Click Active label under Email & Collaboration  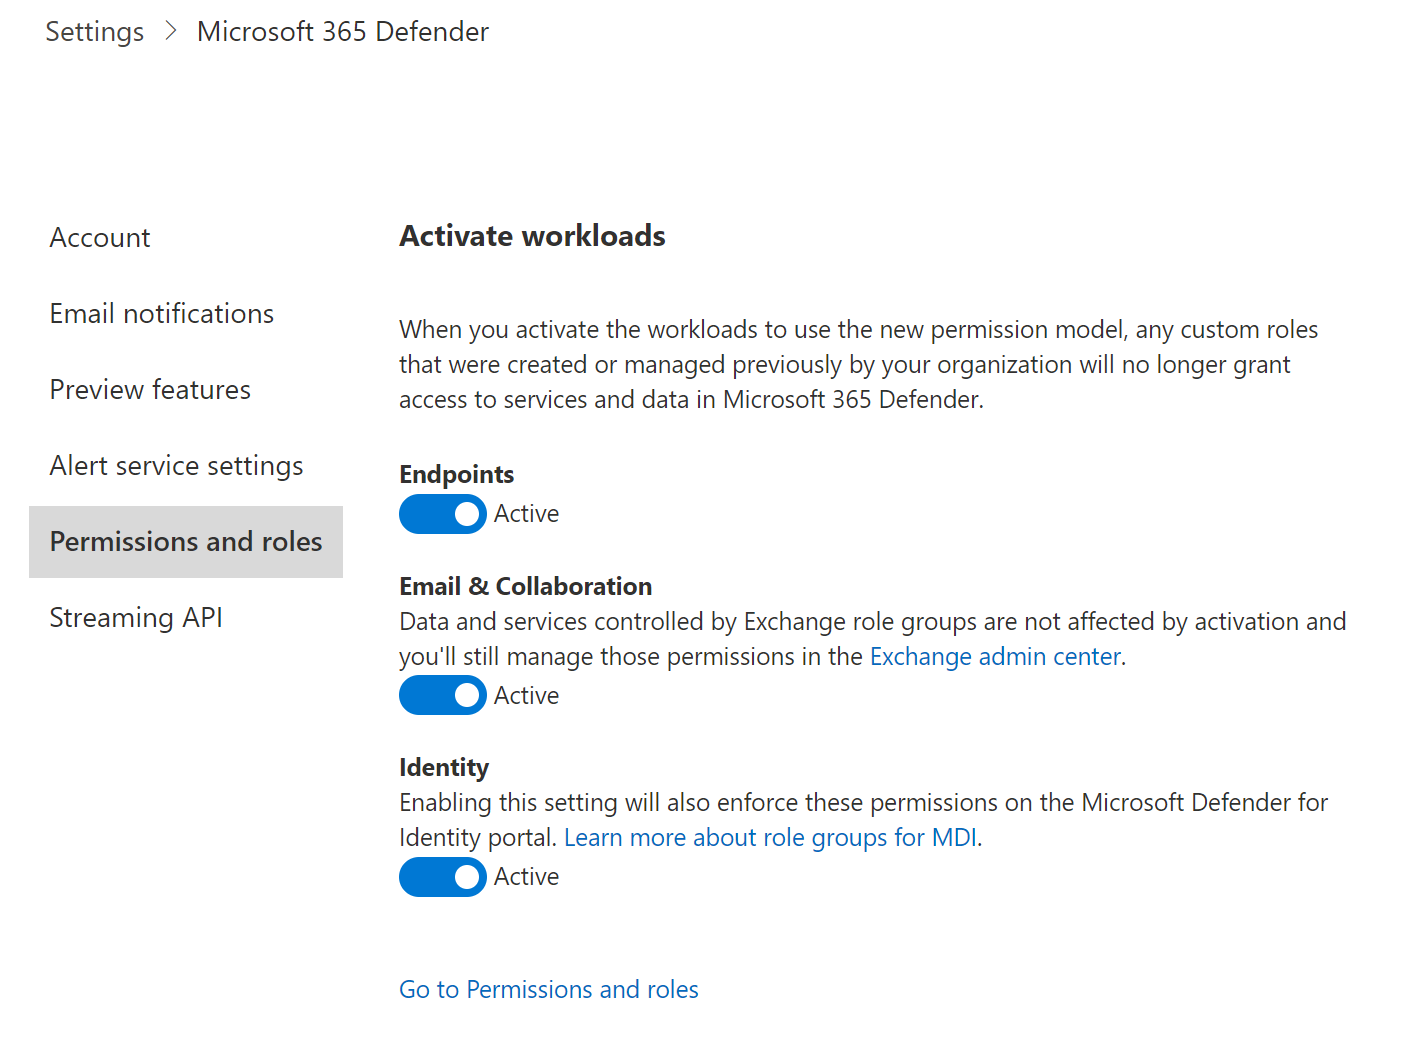tap(526, 696)
